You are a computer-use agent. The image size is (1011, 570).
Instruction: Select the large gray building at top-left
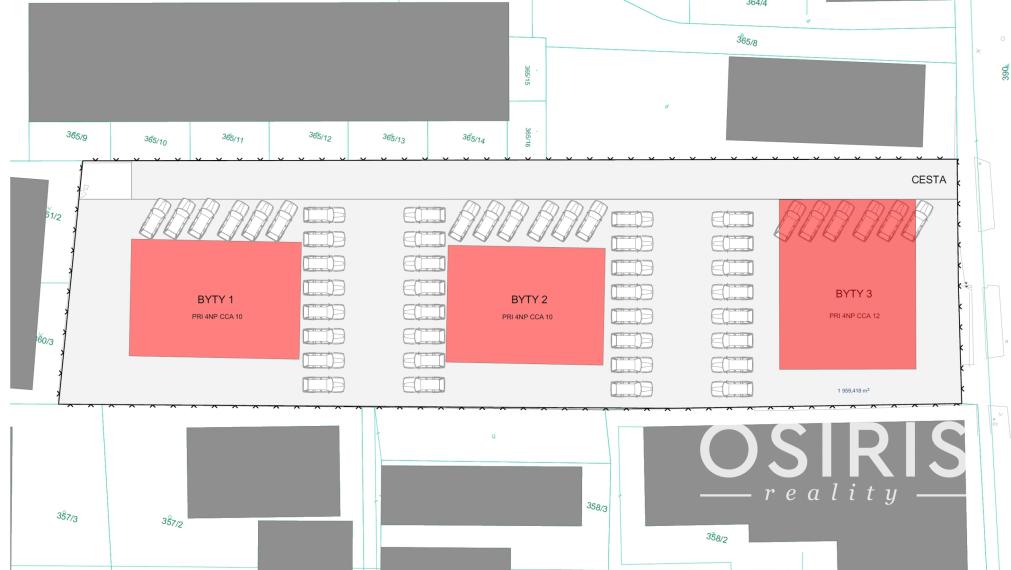(x=268, y=61)
